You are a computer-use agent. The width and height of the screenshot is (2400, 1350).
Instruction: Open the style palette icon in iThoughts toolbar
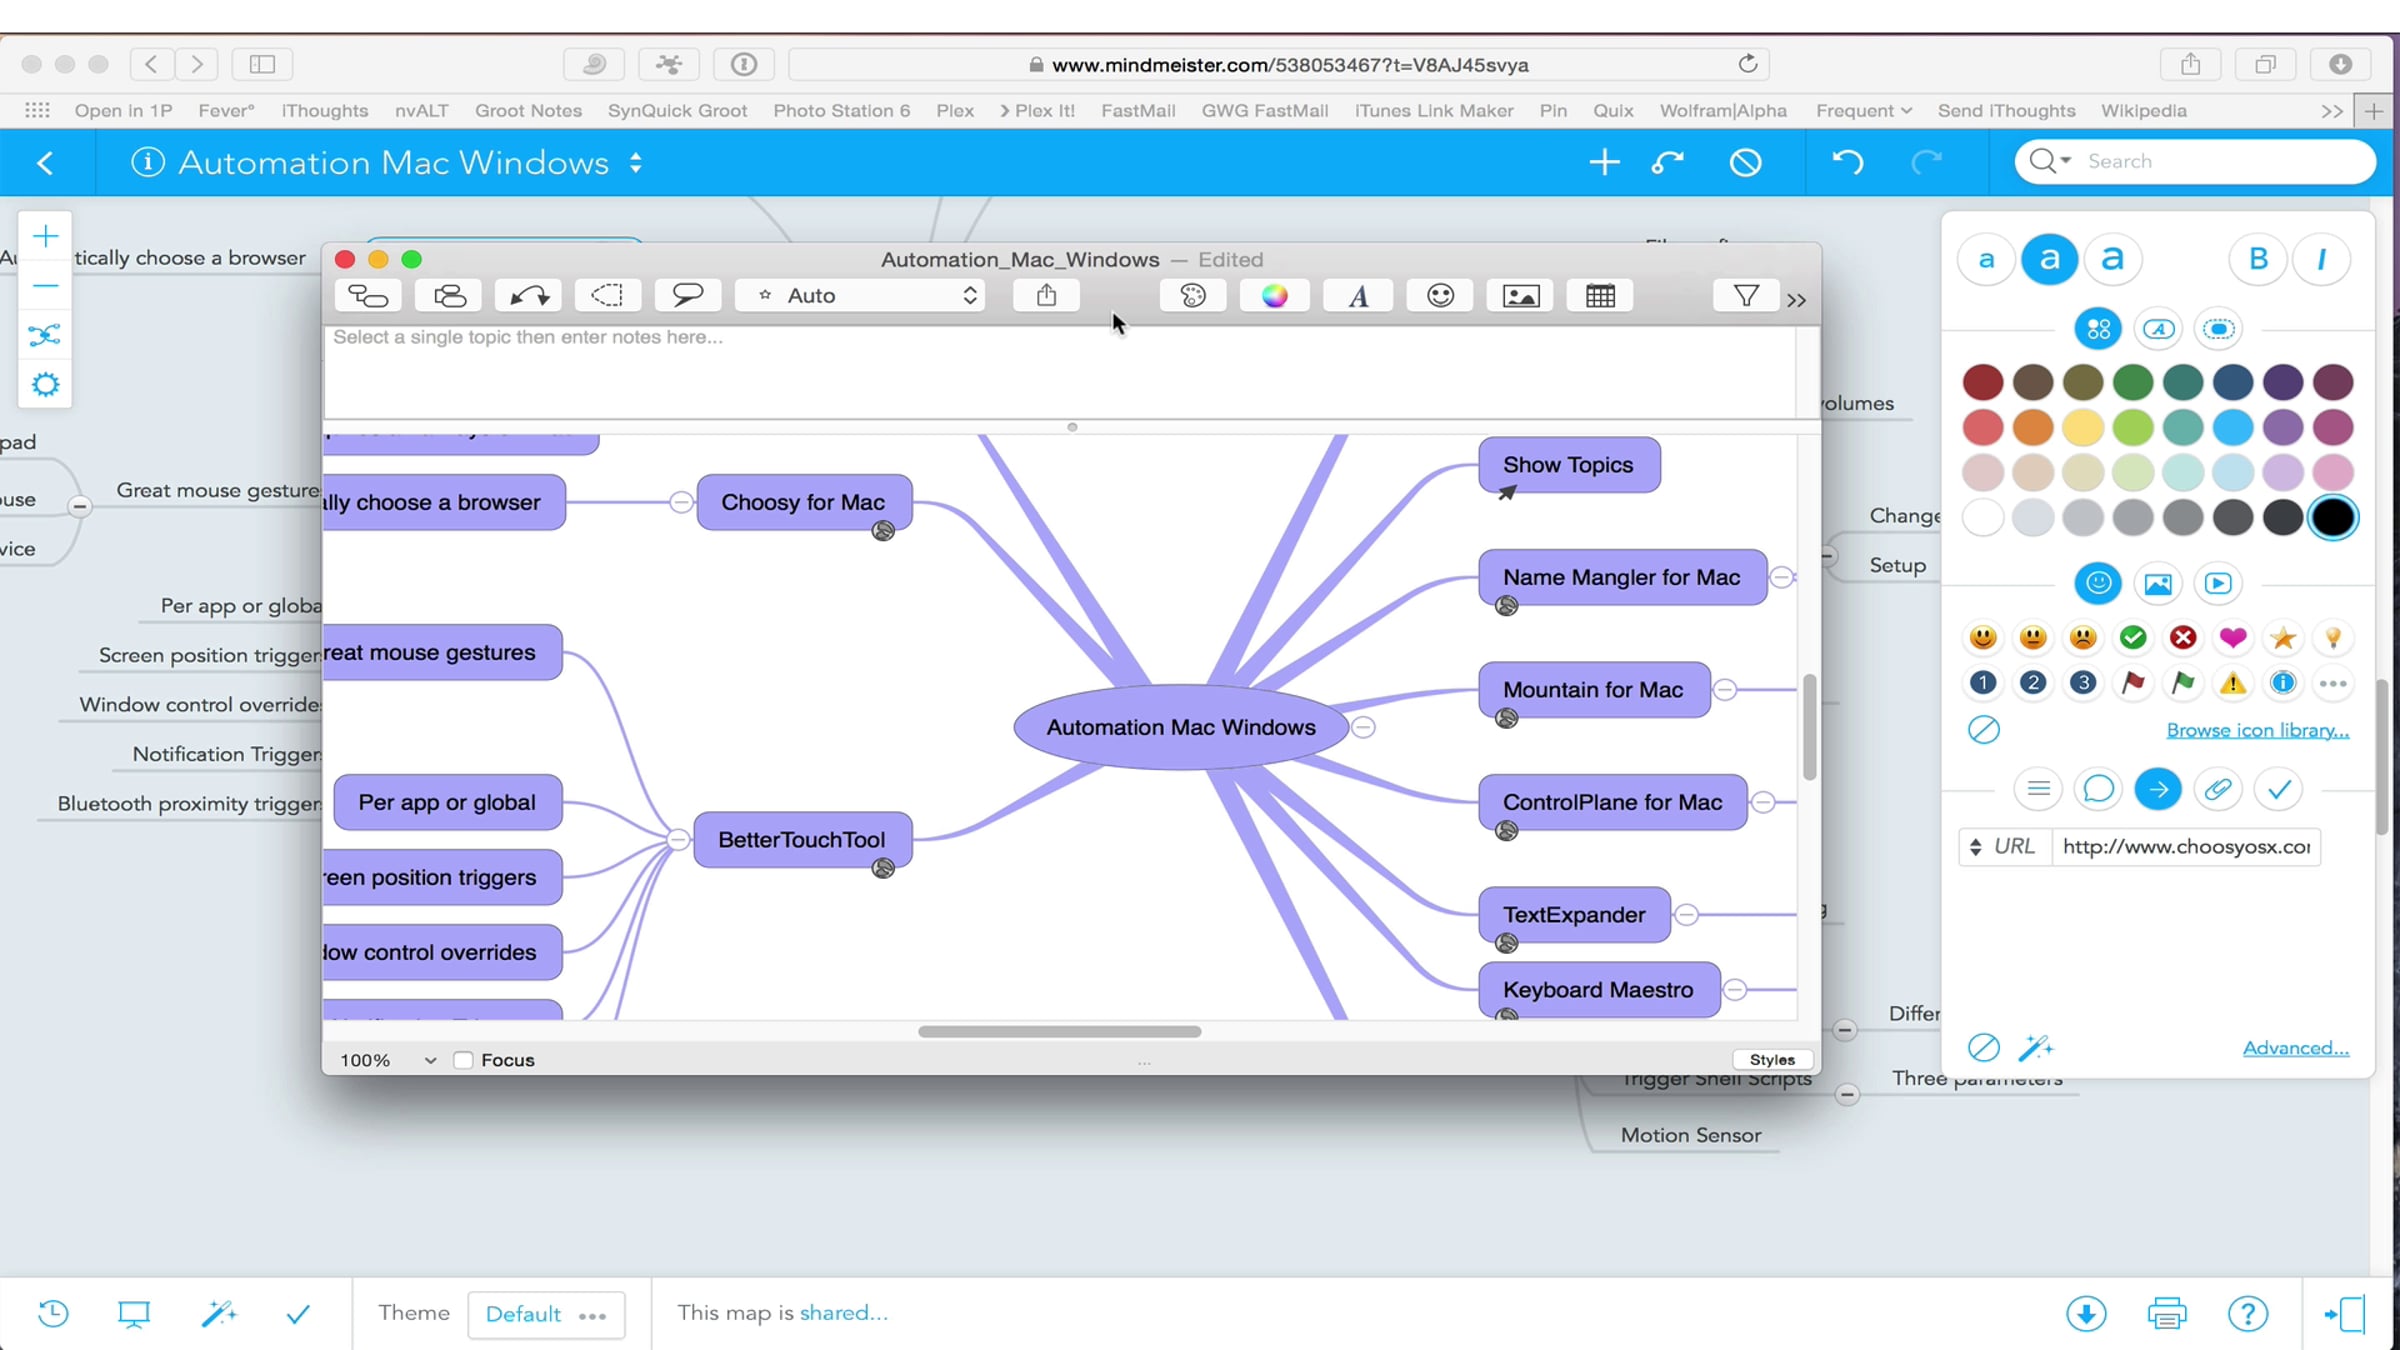[1193, 296]
